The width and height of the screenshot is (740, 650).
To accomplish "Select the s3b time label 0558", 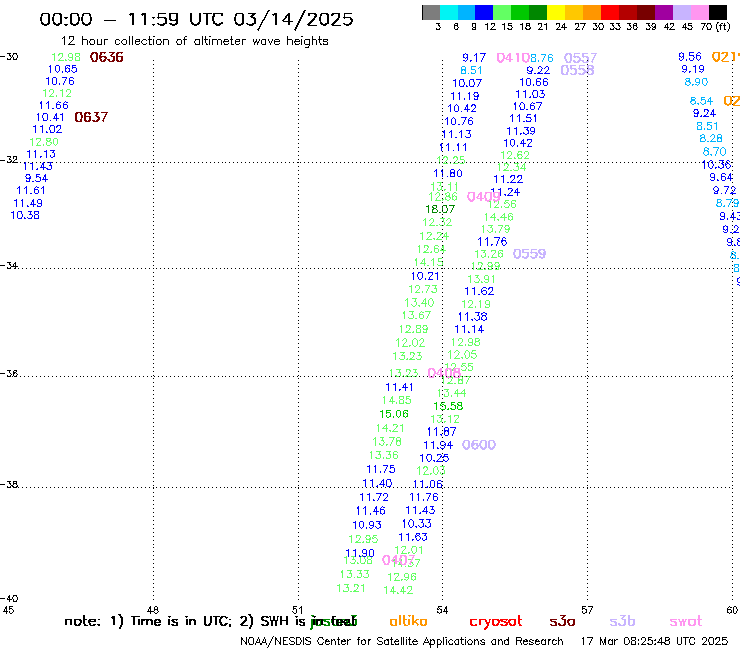I will (x=577, y=70).
